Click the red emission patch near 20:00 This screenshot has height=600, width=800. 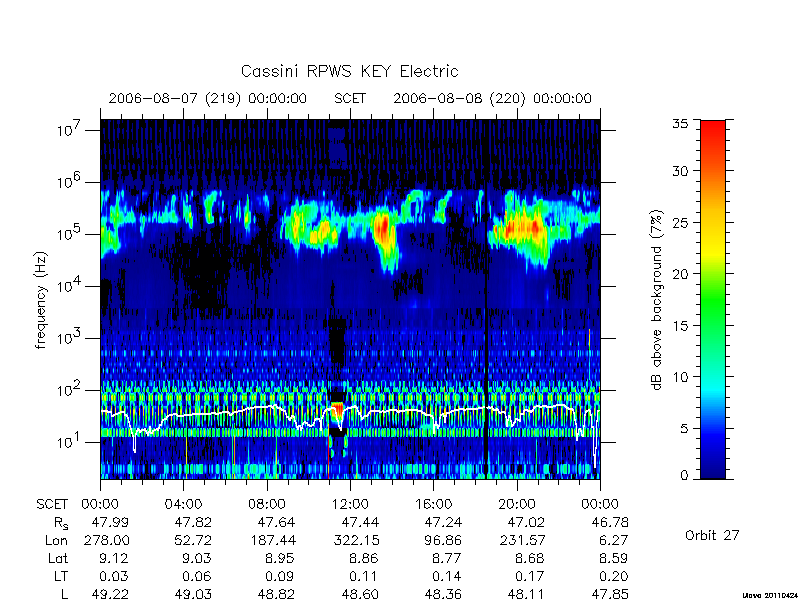pos(521,227)
